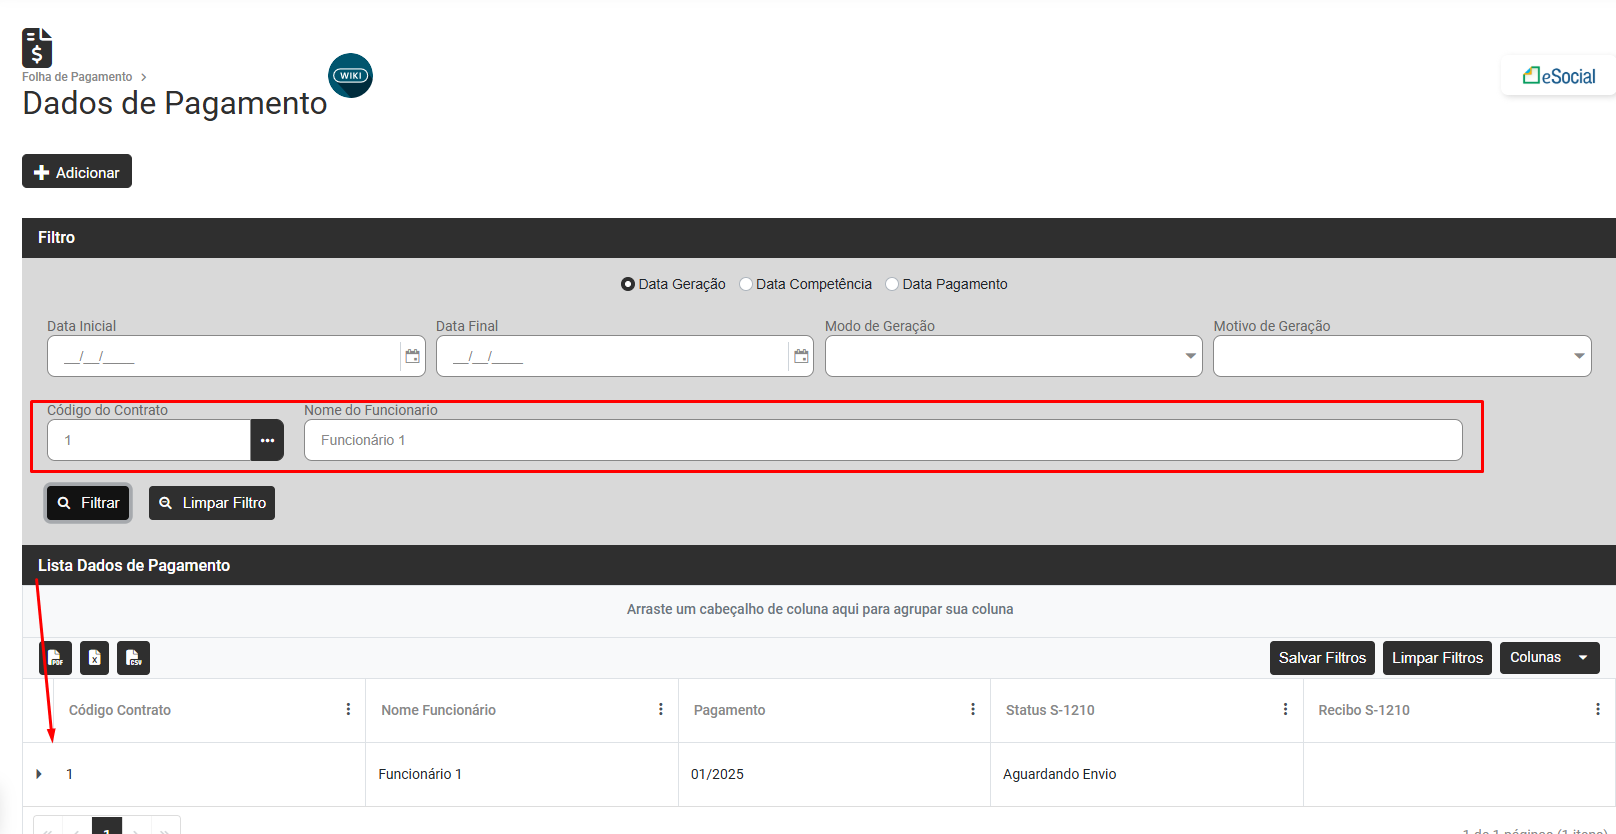This screenshot has height=834, width=1616.
Task: Open contract lookup ellipsis button
Action: point(267,440)
